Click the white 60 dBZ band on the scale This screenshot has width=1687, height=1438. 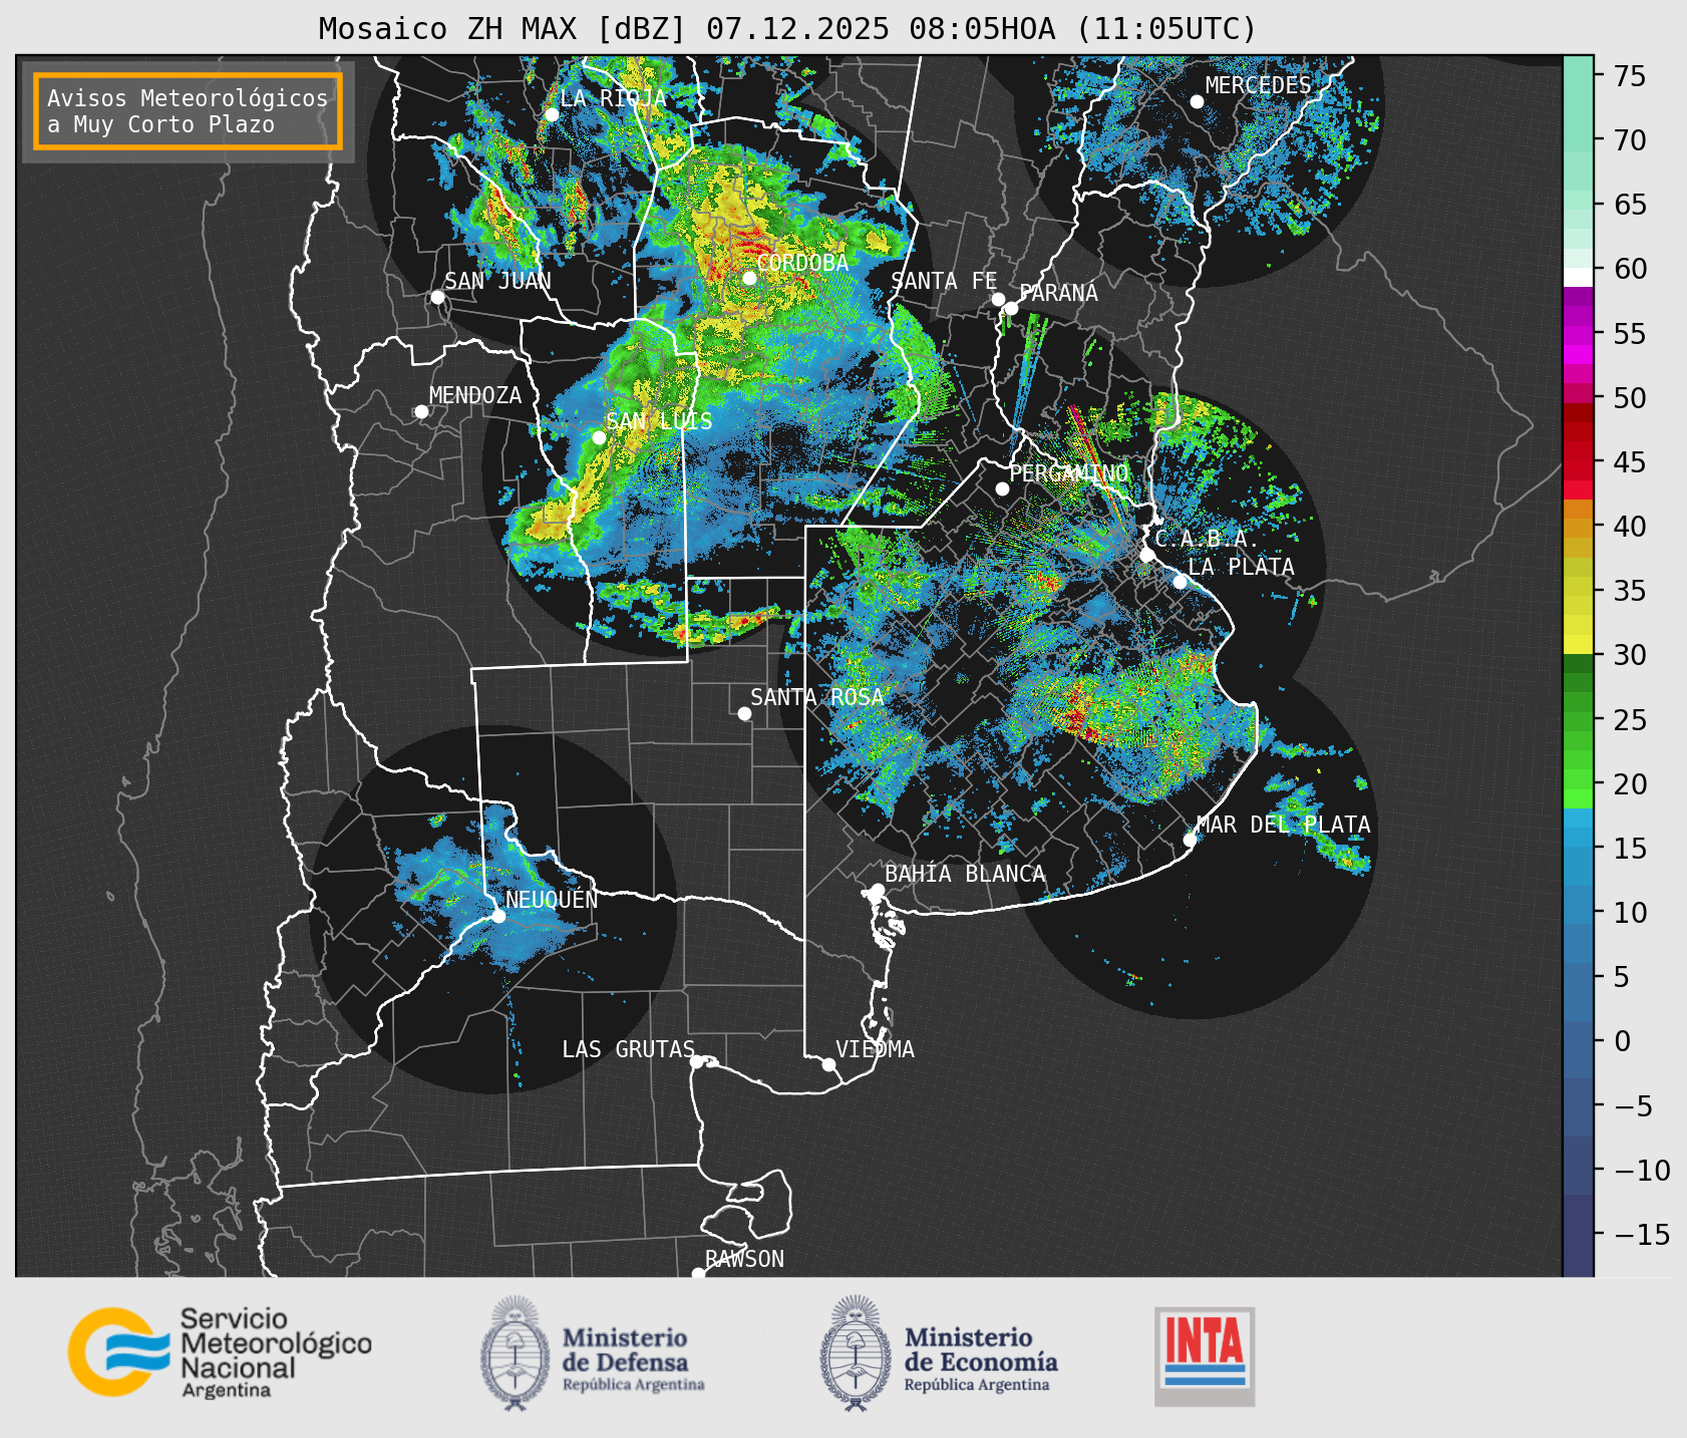(1578, 277)
